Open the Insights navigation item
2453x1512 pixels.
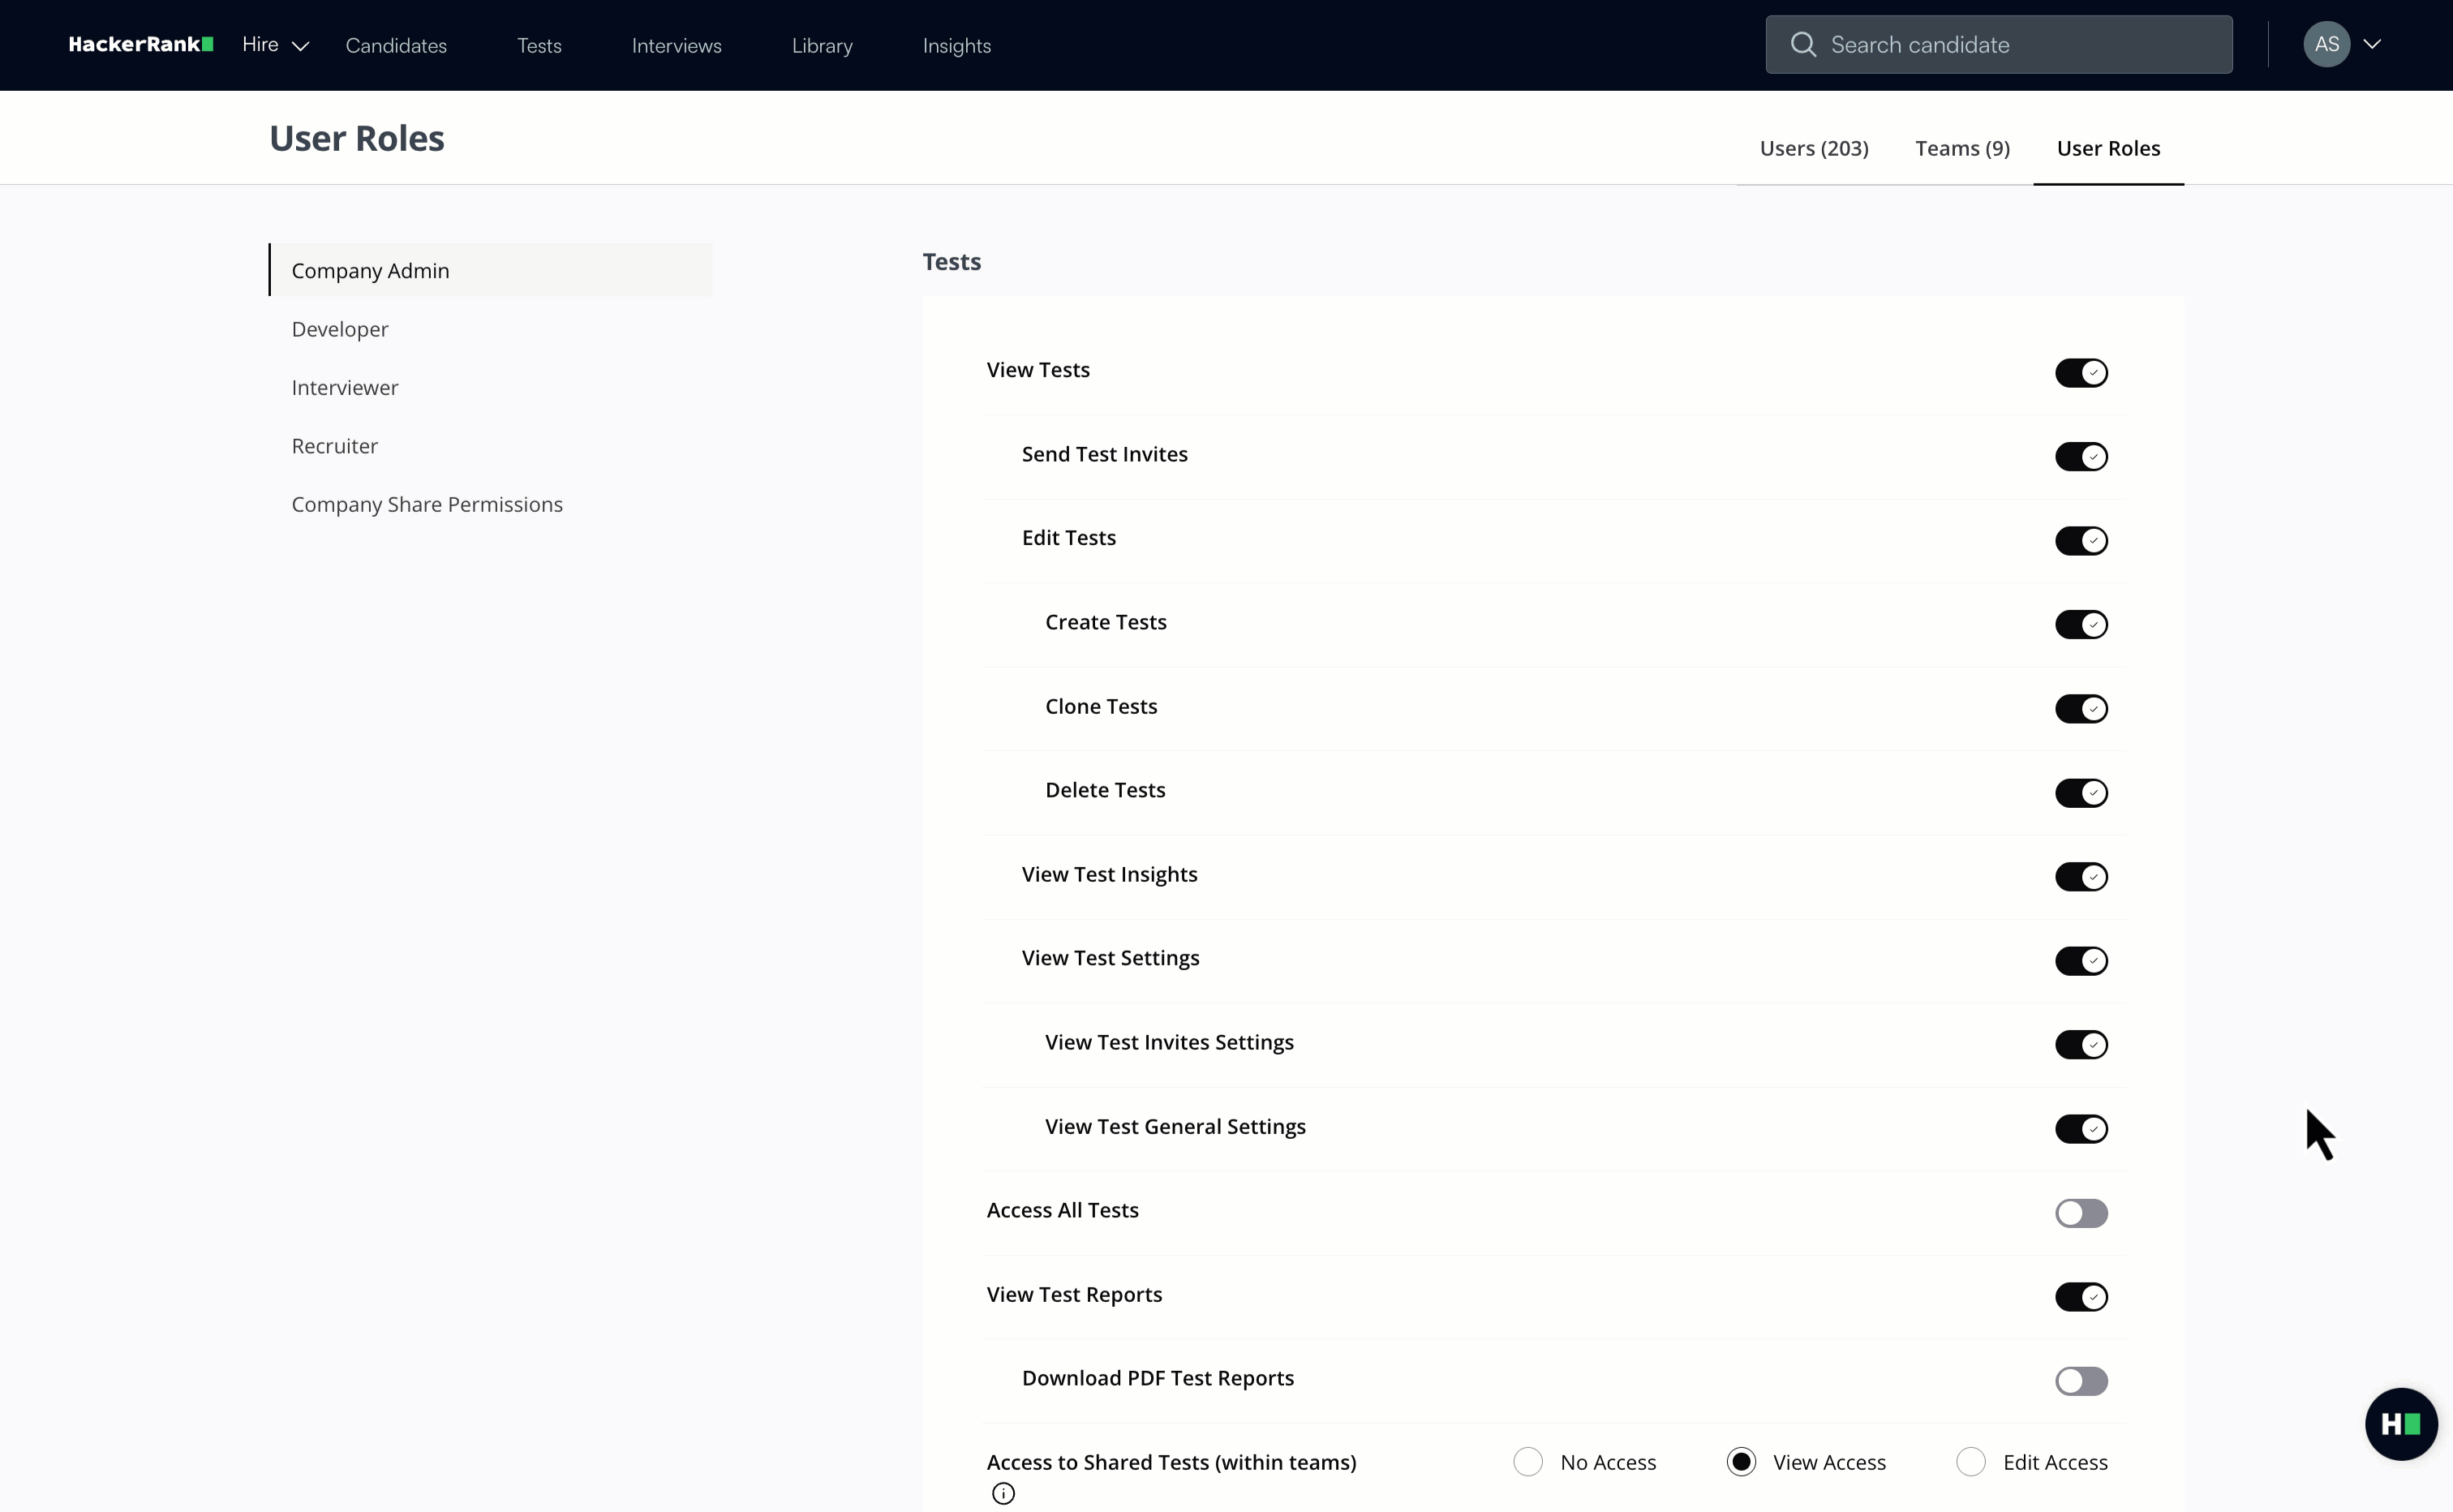tap(956, 45)
